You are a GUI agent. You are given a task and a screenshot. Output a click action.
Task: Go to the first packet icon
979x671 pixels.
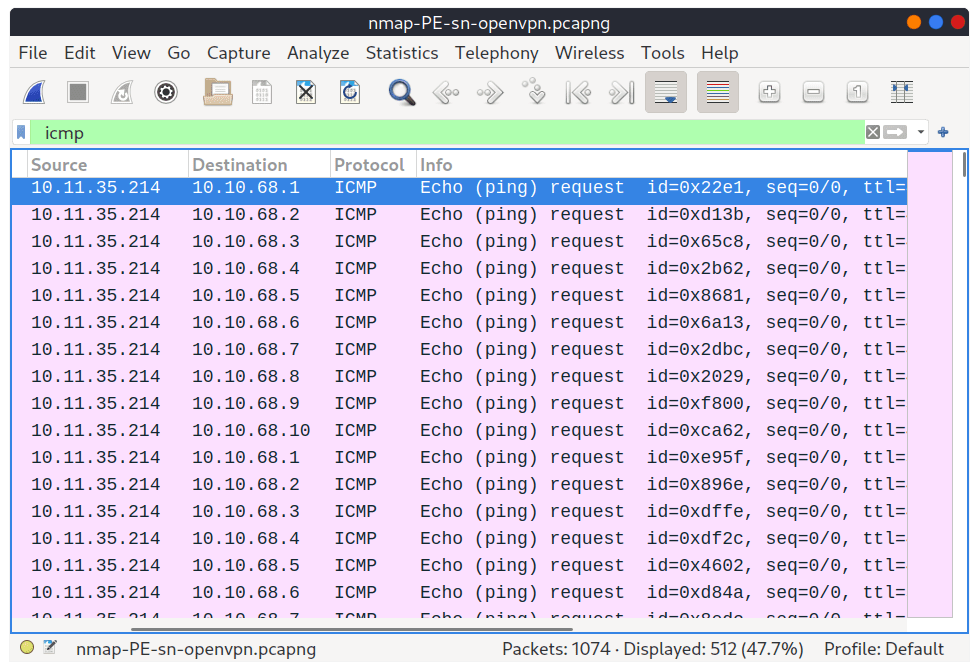pyautogui.click(x=578, y=92)
